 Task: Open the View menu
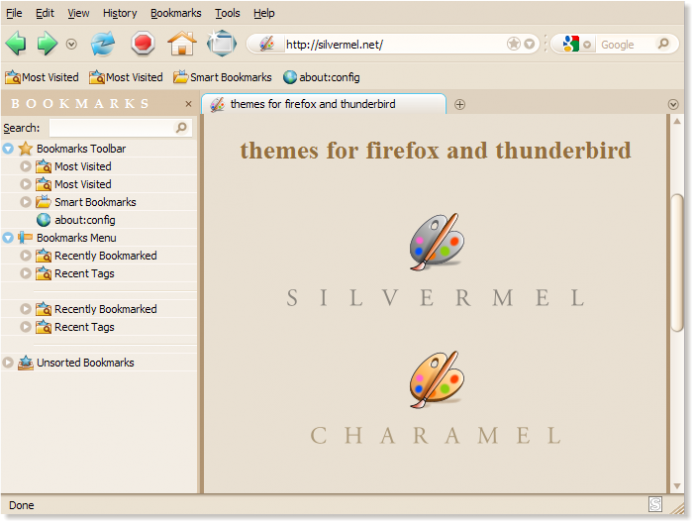click(78, 13)
